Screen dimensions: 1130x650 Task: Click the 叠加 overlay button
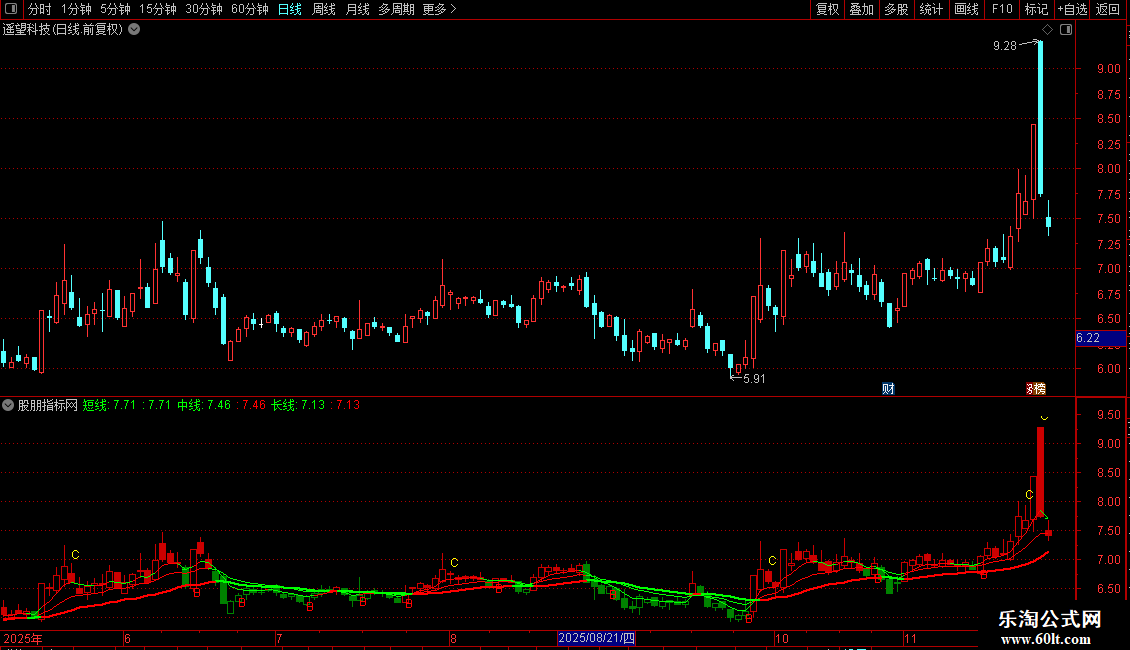tap(861, 9)
